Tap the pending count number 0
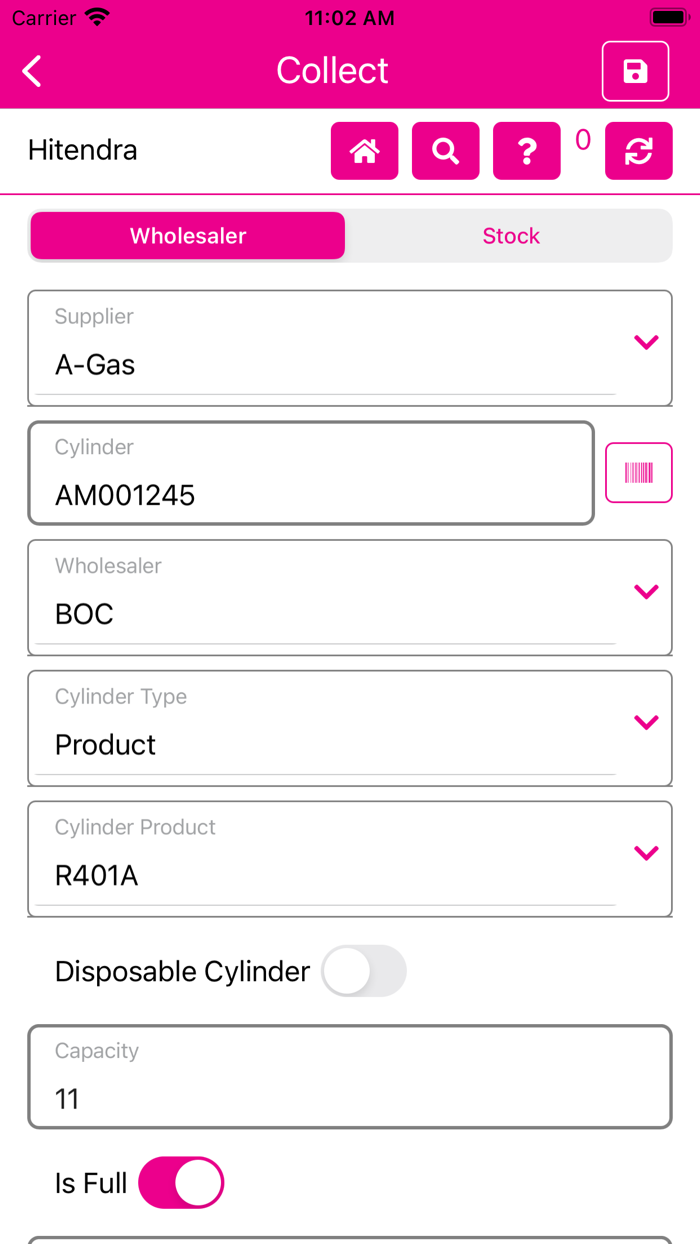 click(583, 141)
